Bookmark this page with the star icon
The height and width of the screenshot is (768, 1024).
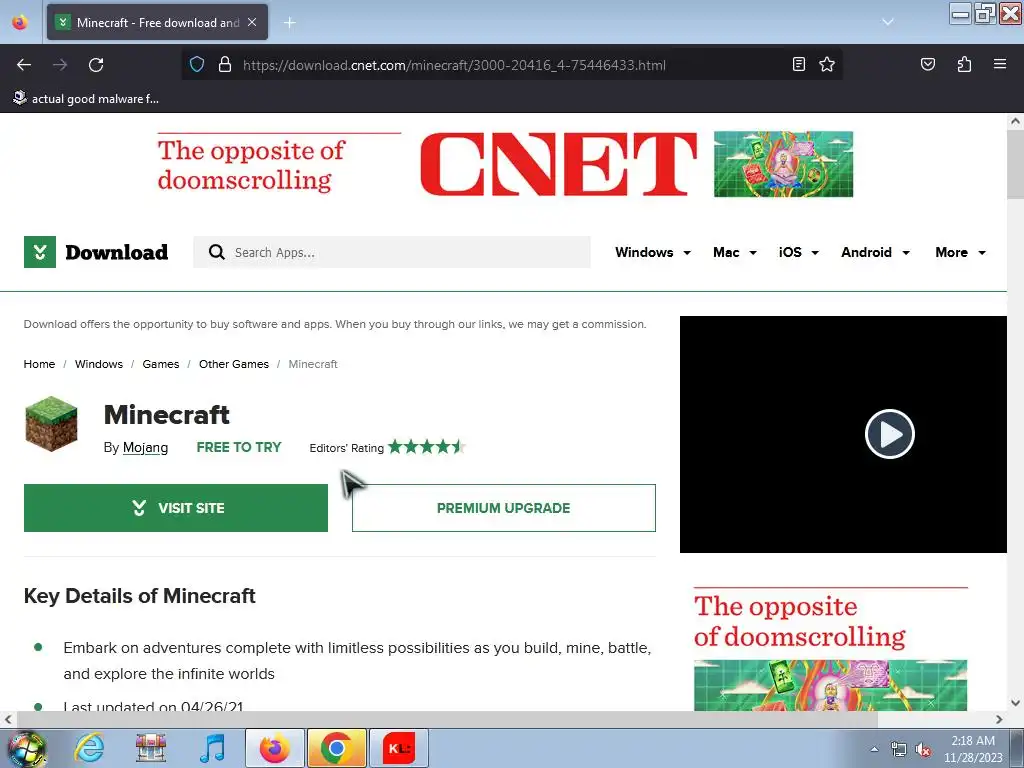(827, 64)
